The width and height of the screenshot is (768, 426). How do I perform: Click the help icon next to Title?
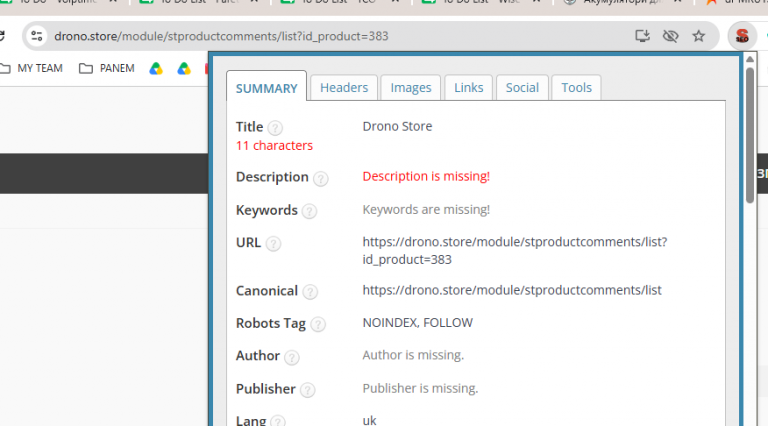coord(275,128)
